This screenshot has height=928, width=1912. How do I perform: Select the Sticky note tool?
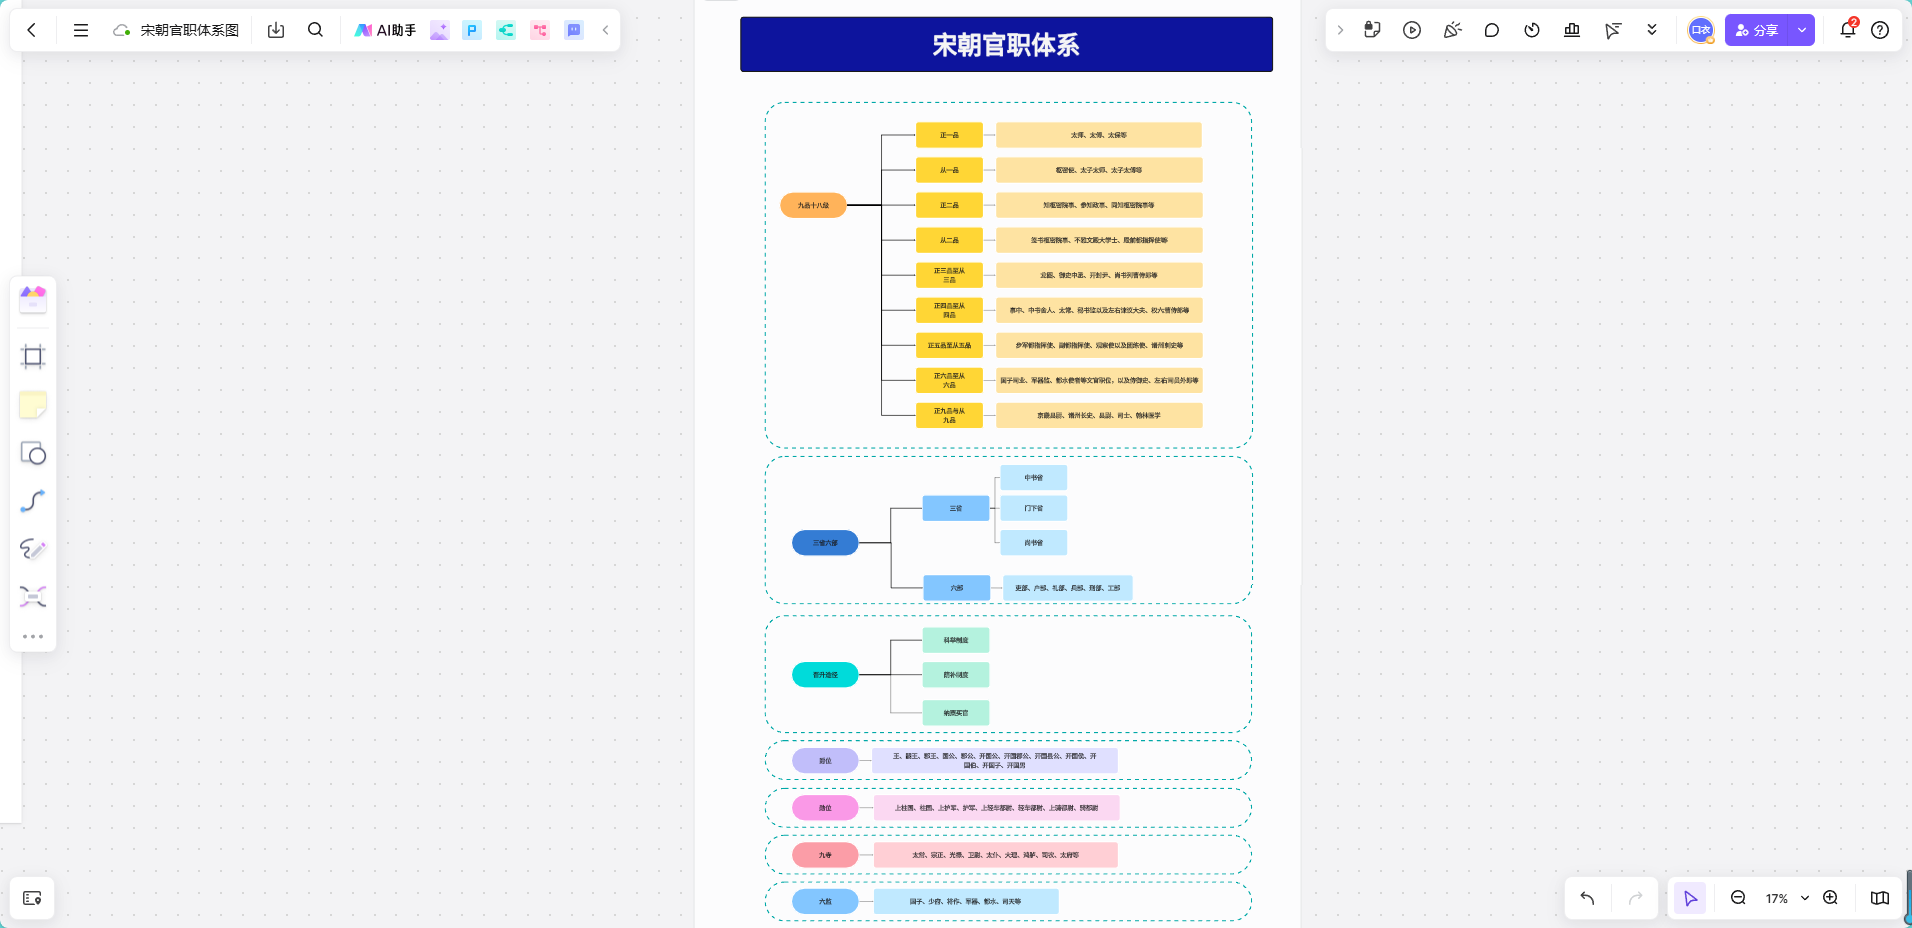[33, 405]
